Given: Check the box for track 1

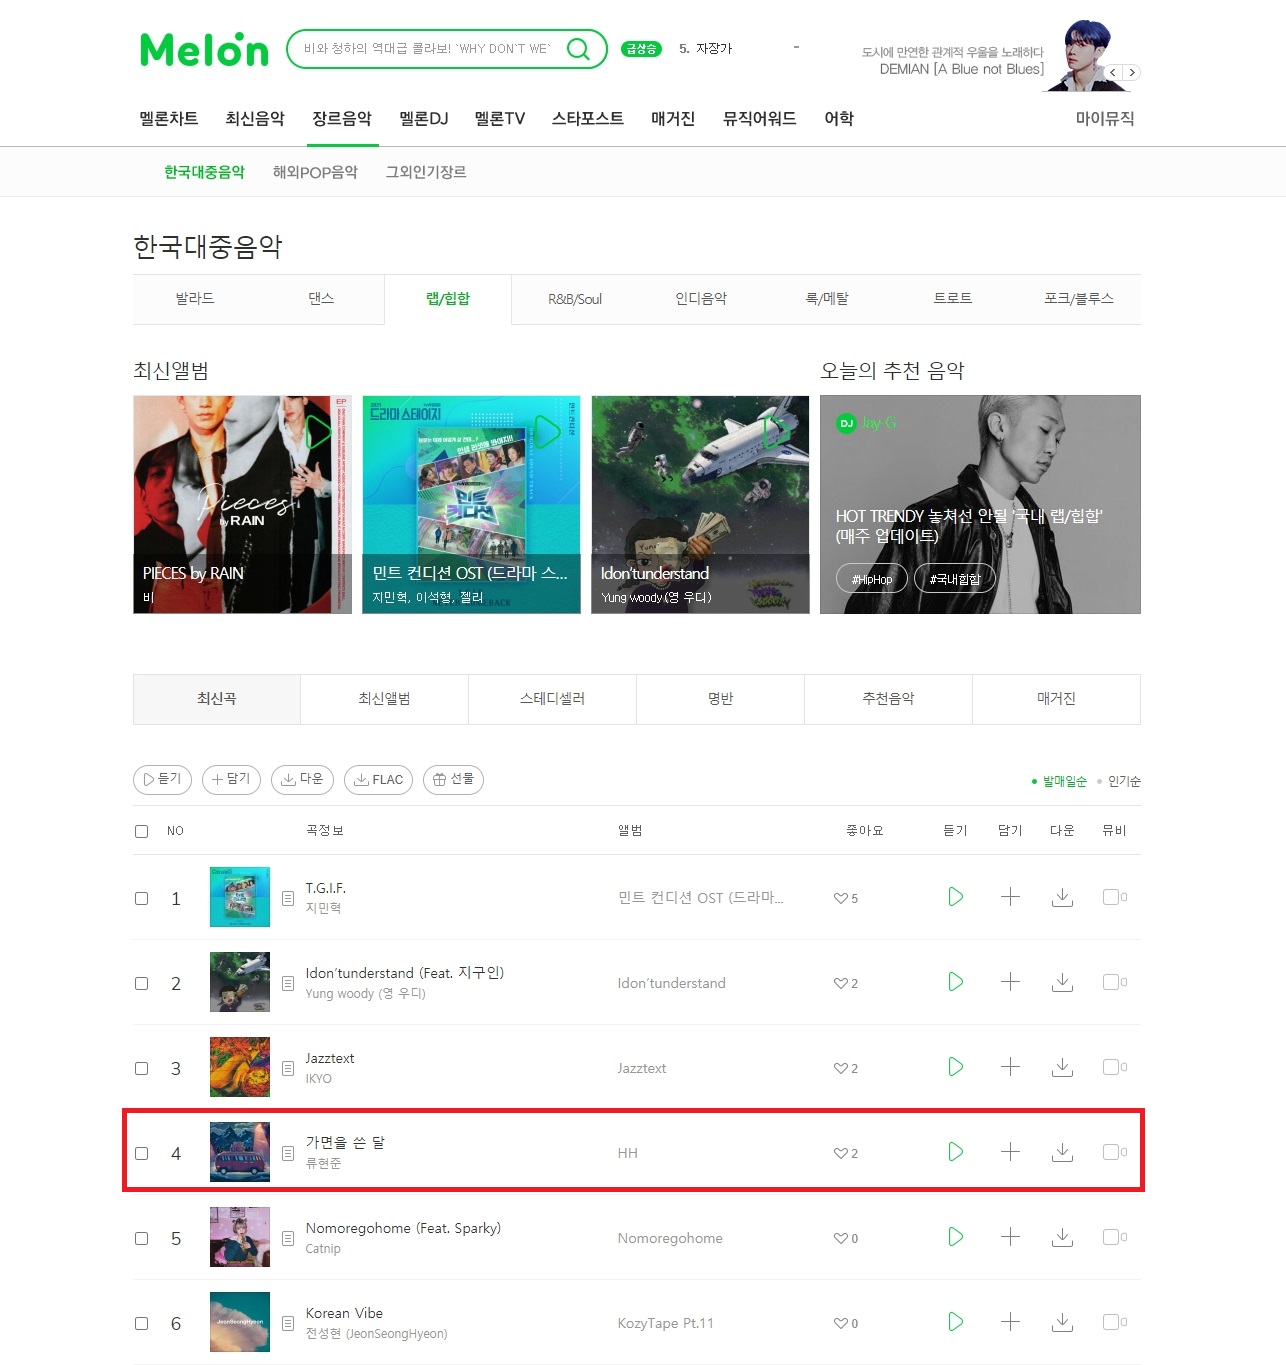Looking at the screenshot, I should [142, 898].
